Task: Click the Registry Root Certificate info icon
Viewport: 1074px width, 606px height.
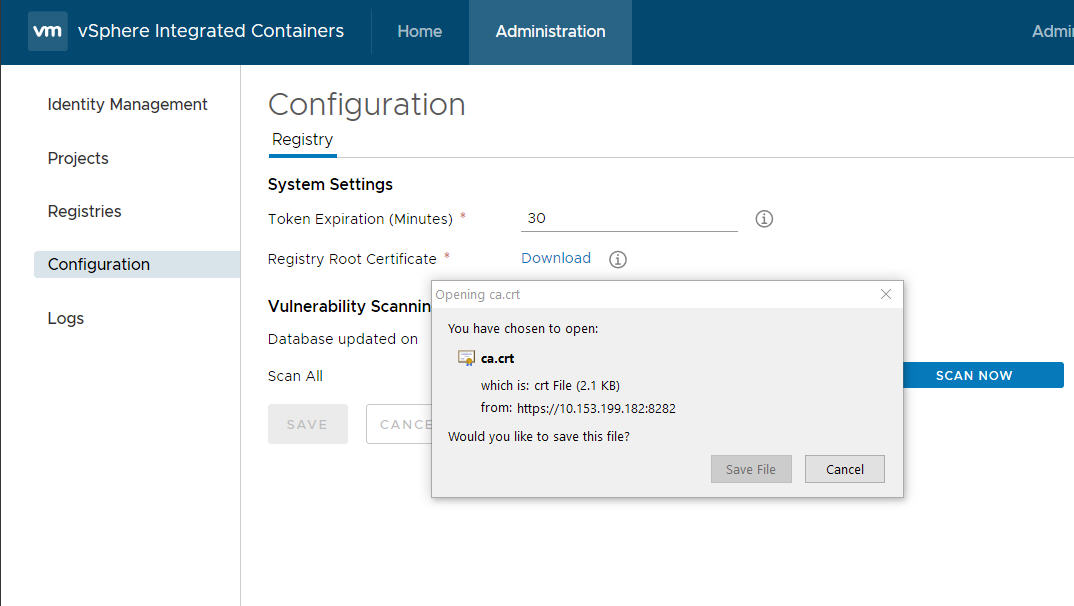Action: coord(617,259)
